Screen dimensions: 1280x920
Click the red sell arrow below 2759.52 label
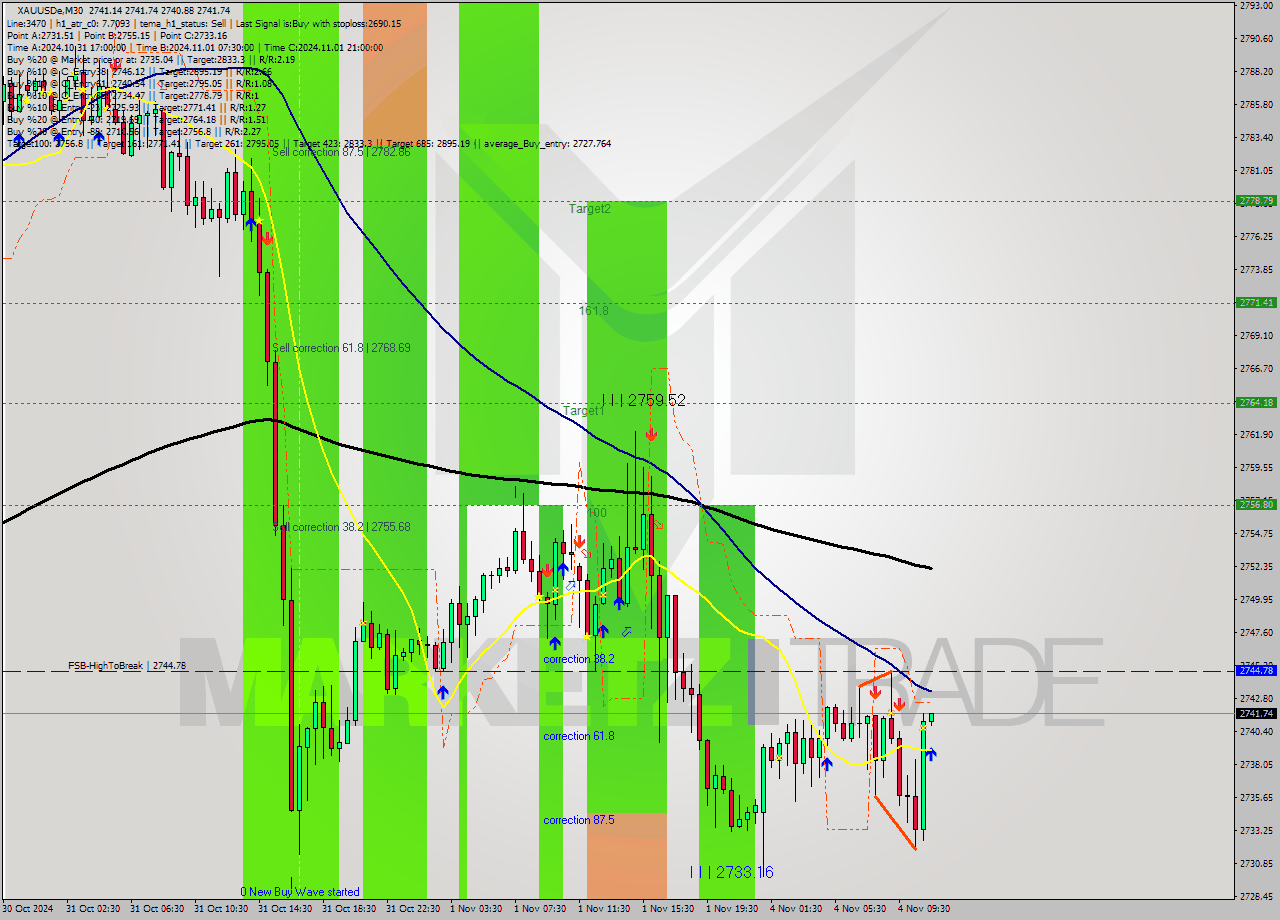pos(651,434)
